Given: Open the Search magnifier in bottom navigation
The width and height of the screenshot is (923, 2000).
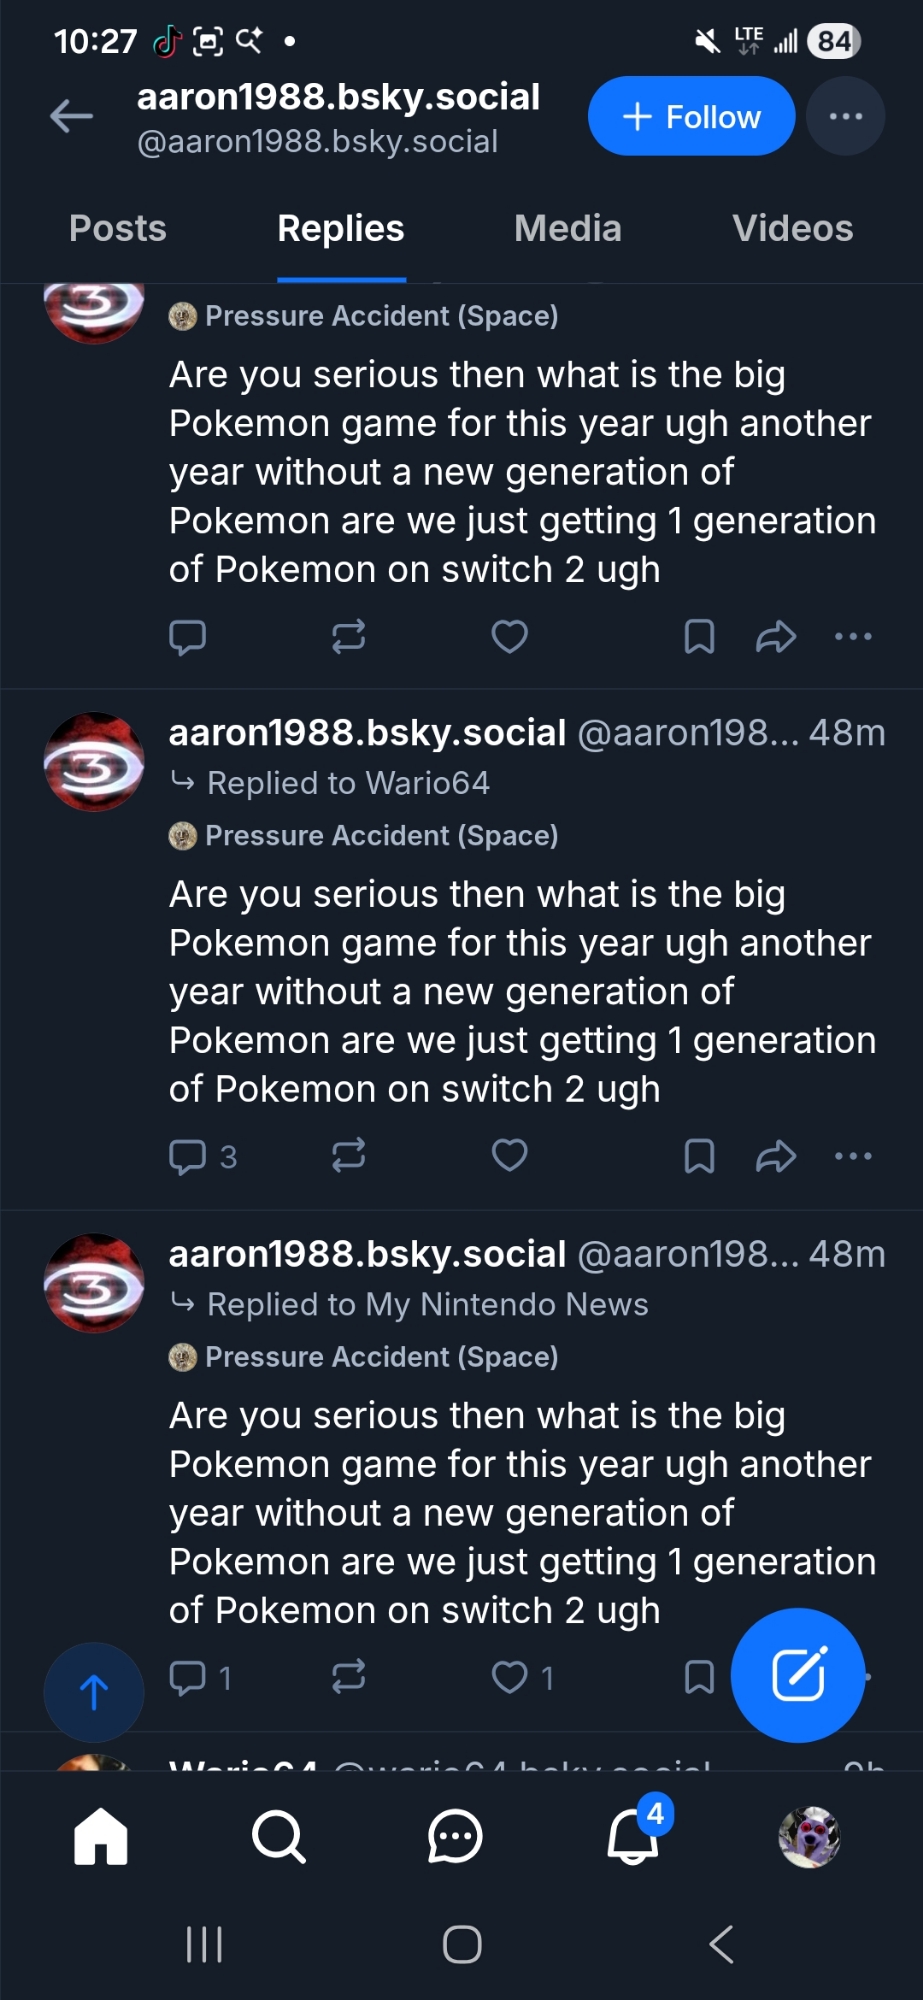Looking at the screenshot, I should tap(278, 1836).
